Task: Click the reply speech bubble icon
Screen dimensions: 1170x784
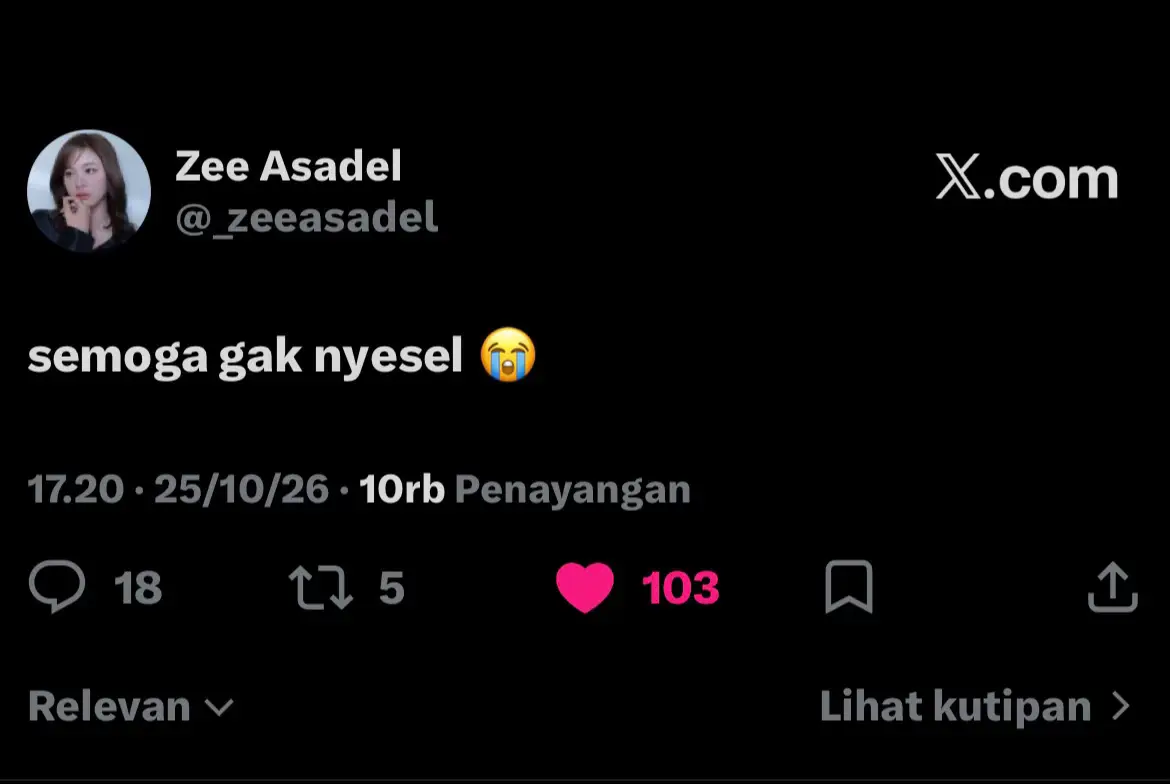Action: tap(57, 586)
